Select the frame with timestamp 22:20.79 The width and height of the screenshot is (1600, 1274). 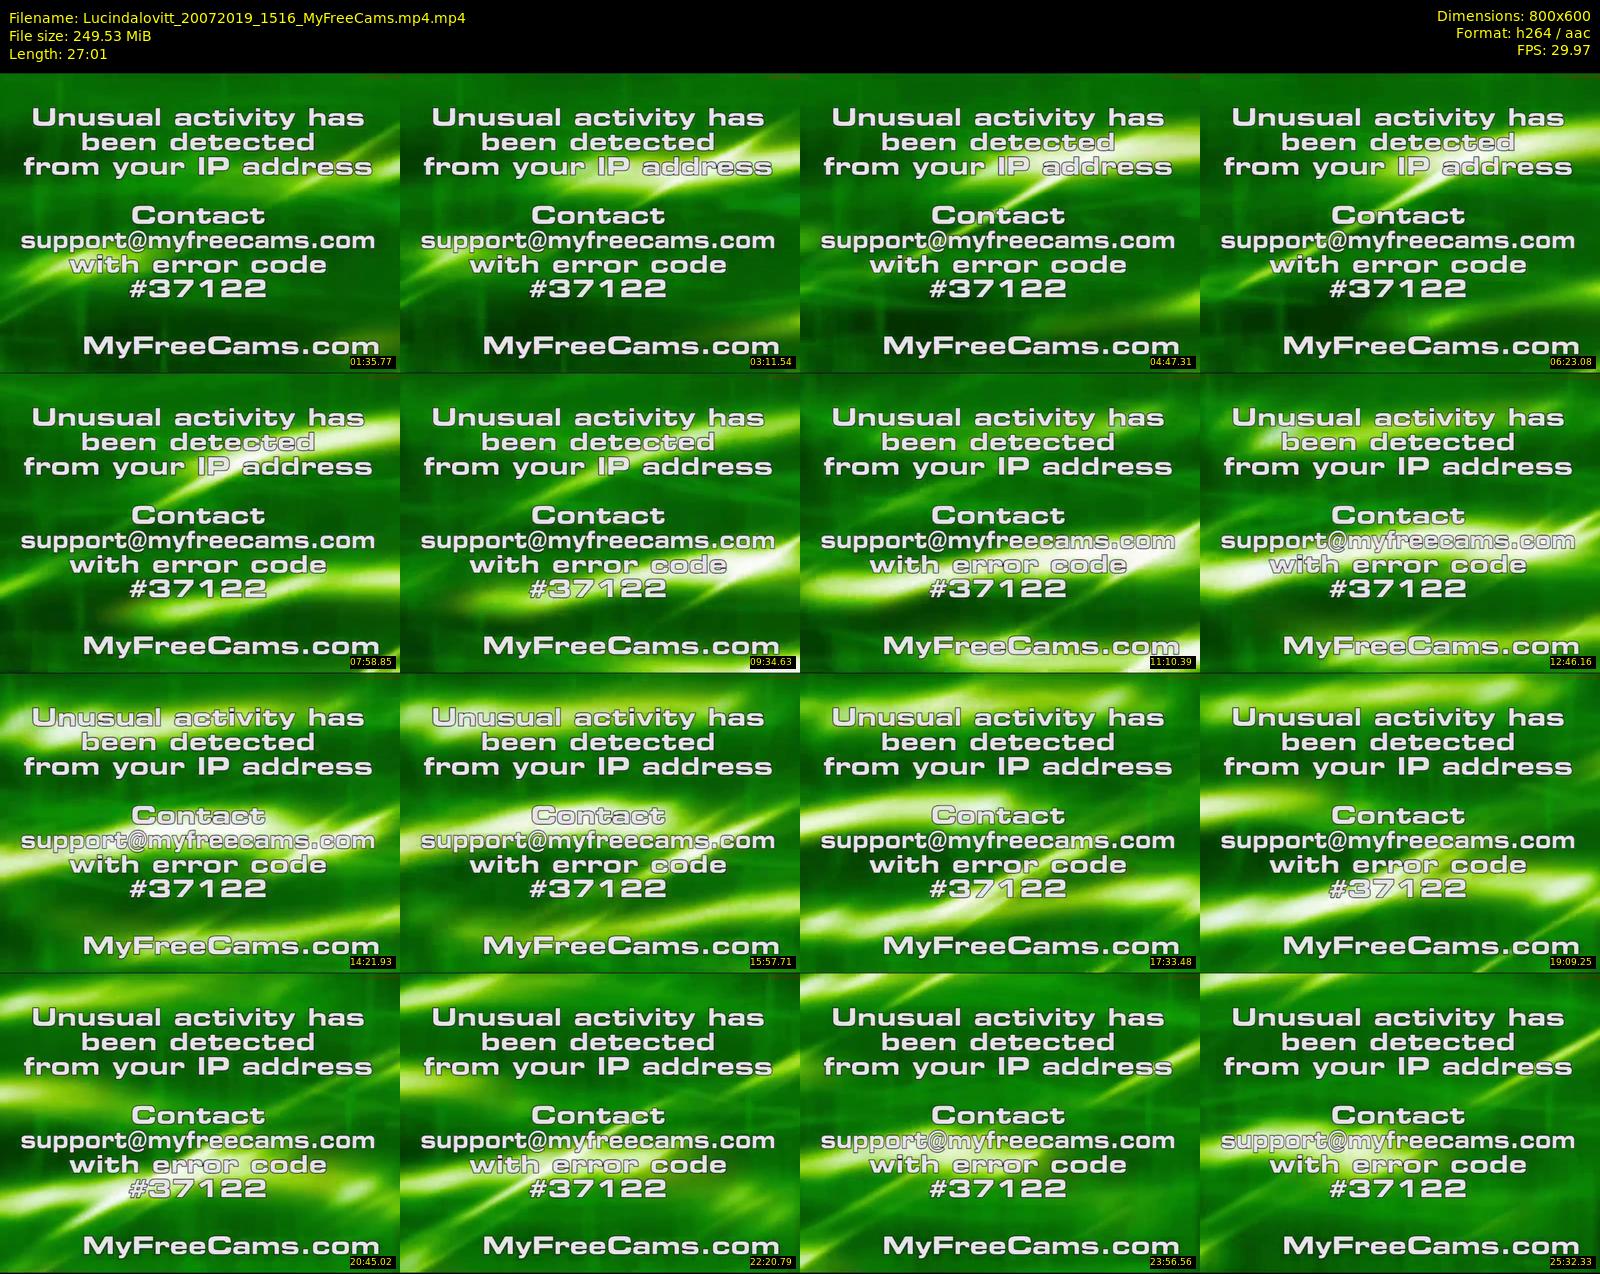point(600,1123)
